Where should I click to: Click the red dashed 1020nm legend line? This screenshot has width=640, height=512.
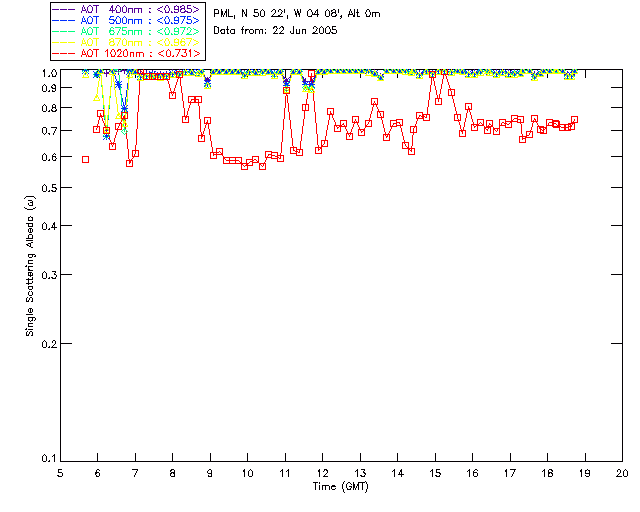tap(64, 53)
